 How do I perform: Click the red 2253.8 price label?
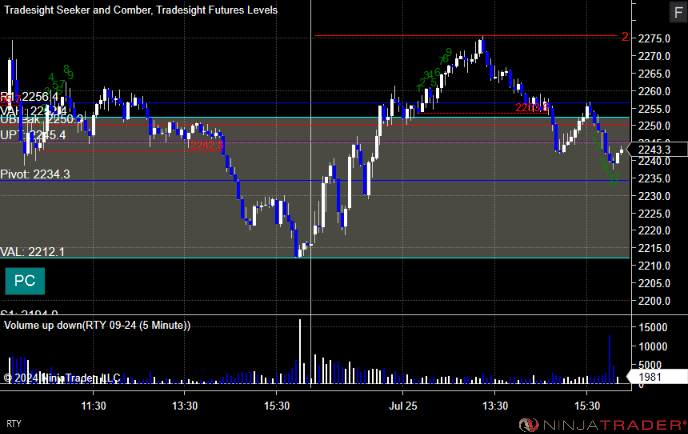point(532,107)
